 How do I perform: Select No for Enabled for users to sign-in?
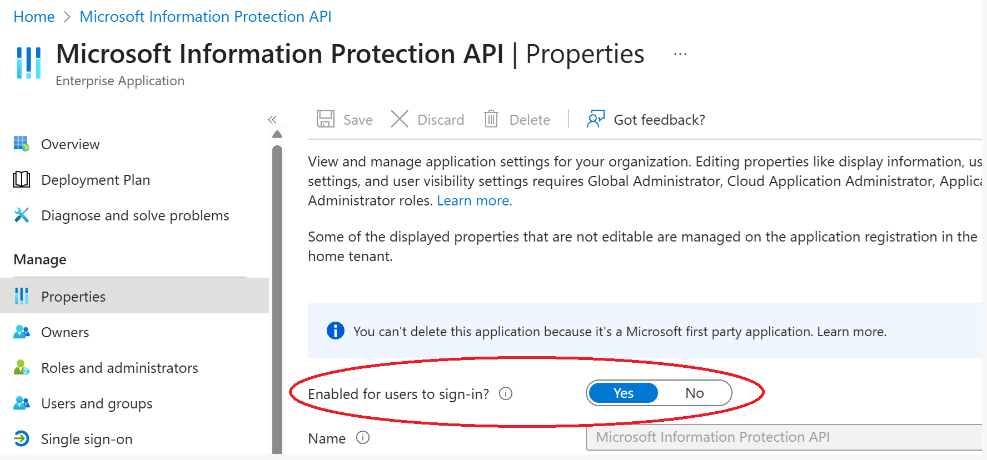[x=694, y=393]
